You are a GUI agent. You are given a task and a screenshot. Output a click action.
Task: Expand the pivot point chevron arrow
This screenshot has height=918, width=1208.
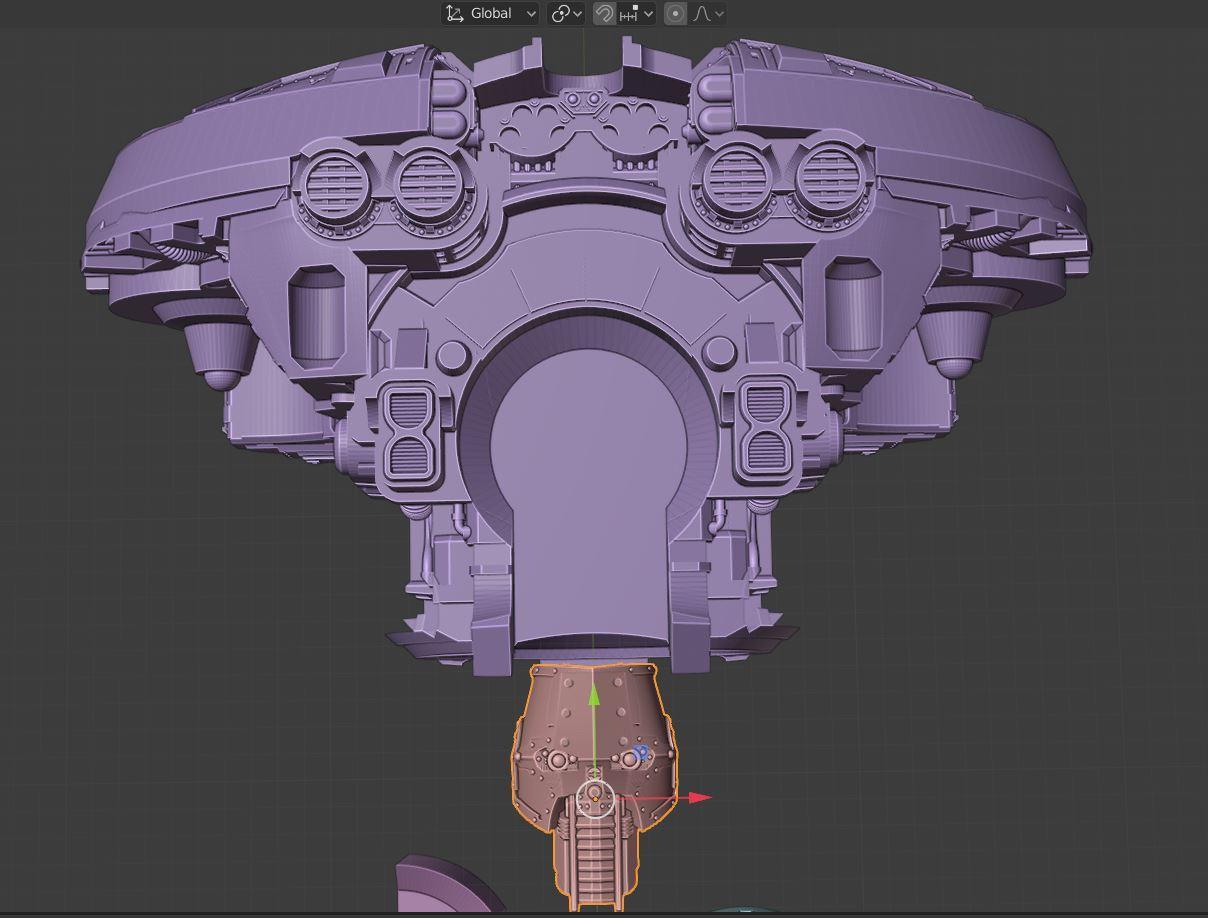tap(578, 14)
